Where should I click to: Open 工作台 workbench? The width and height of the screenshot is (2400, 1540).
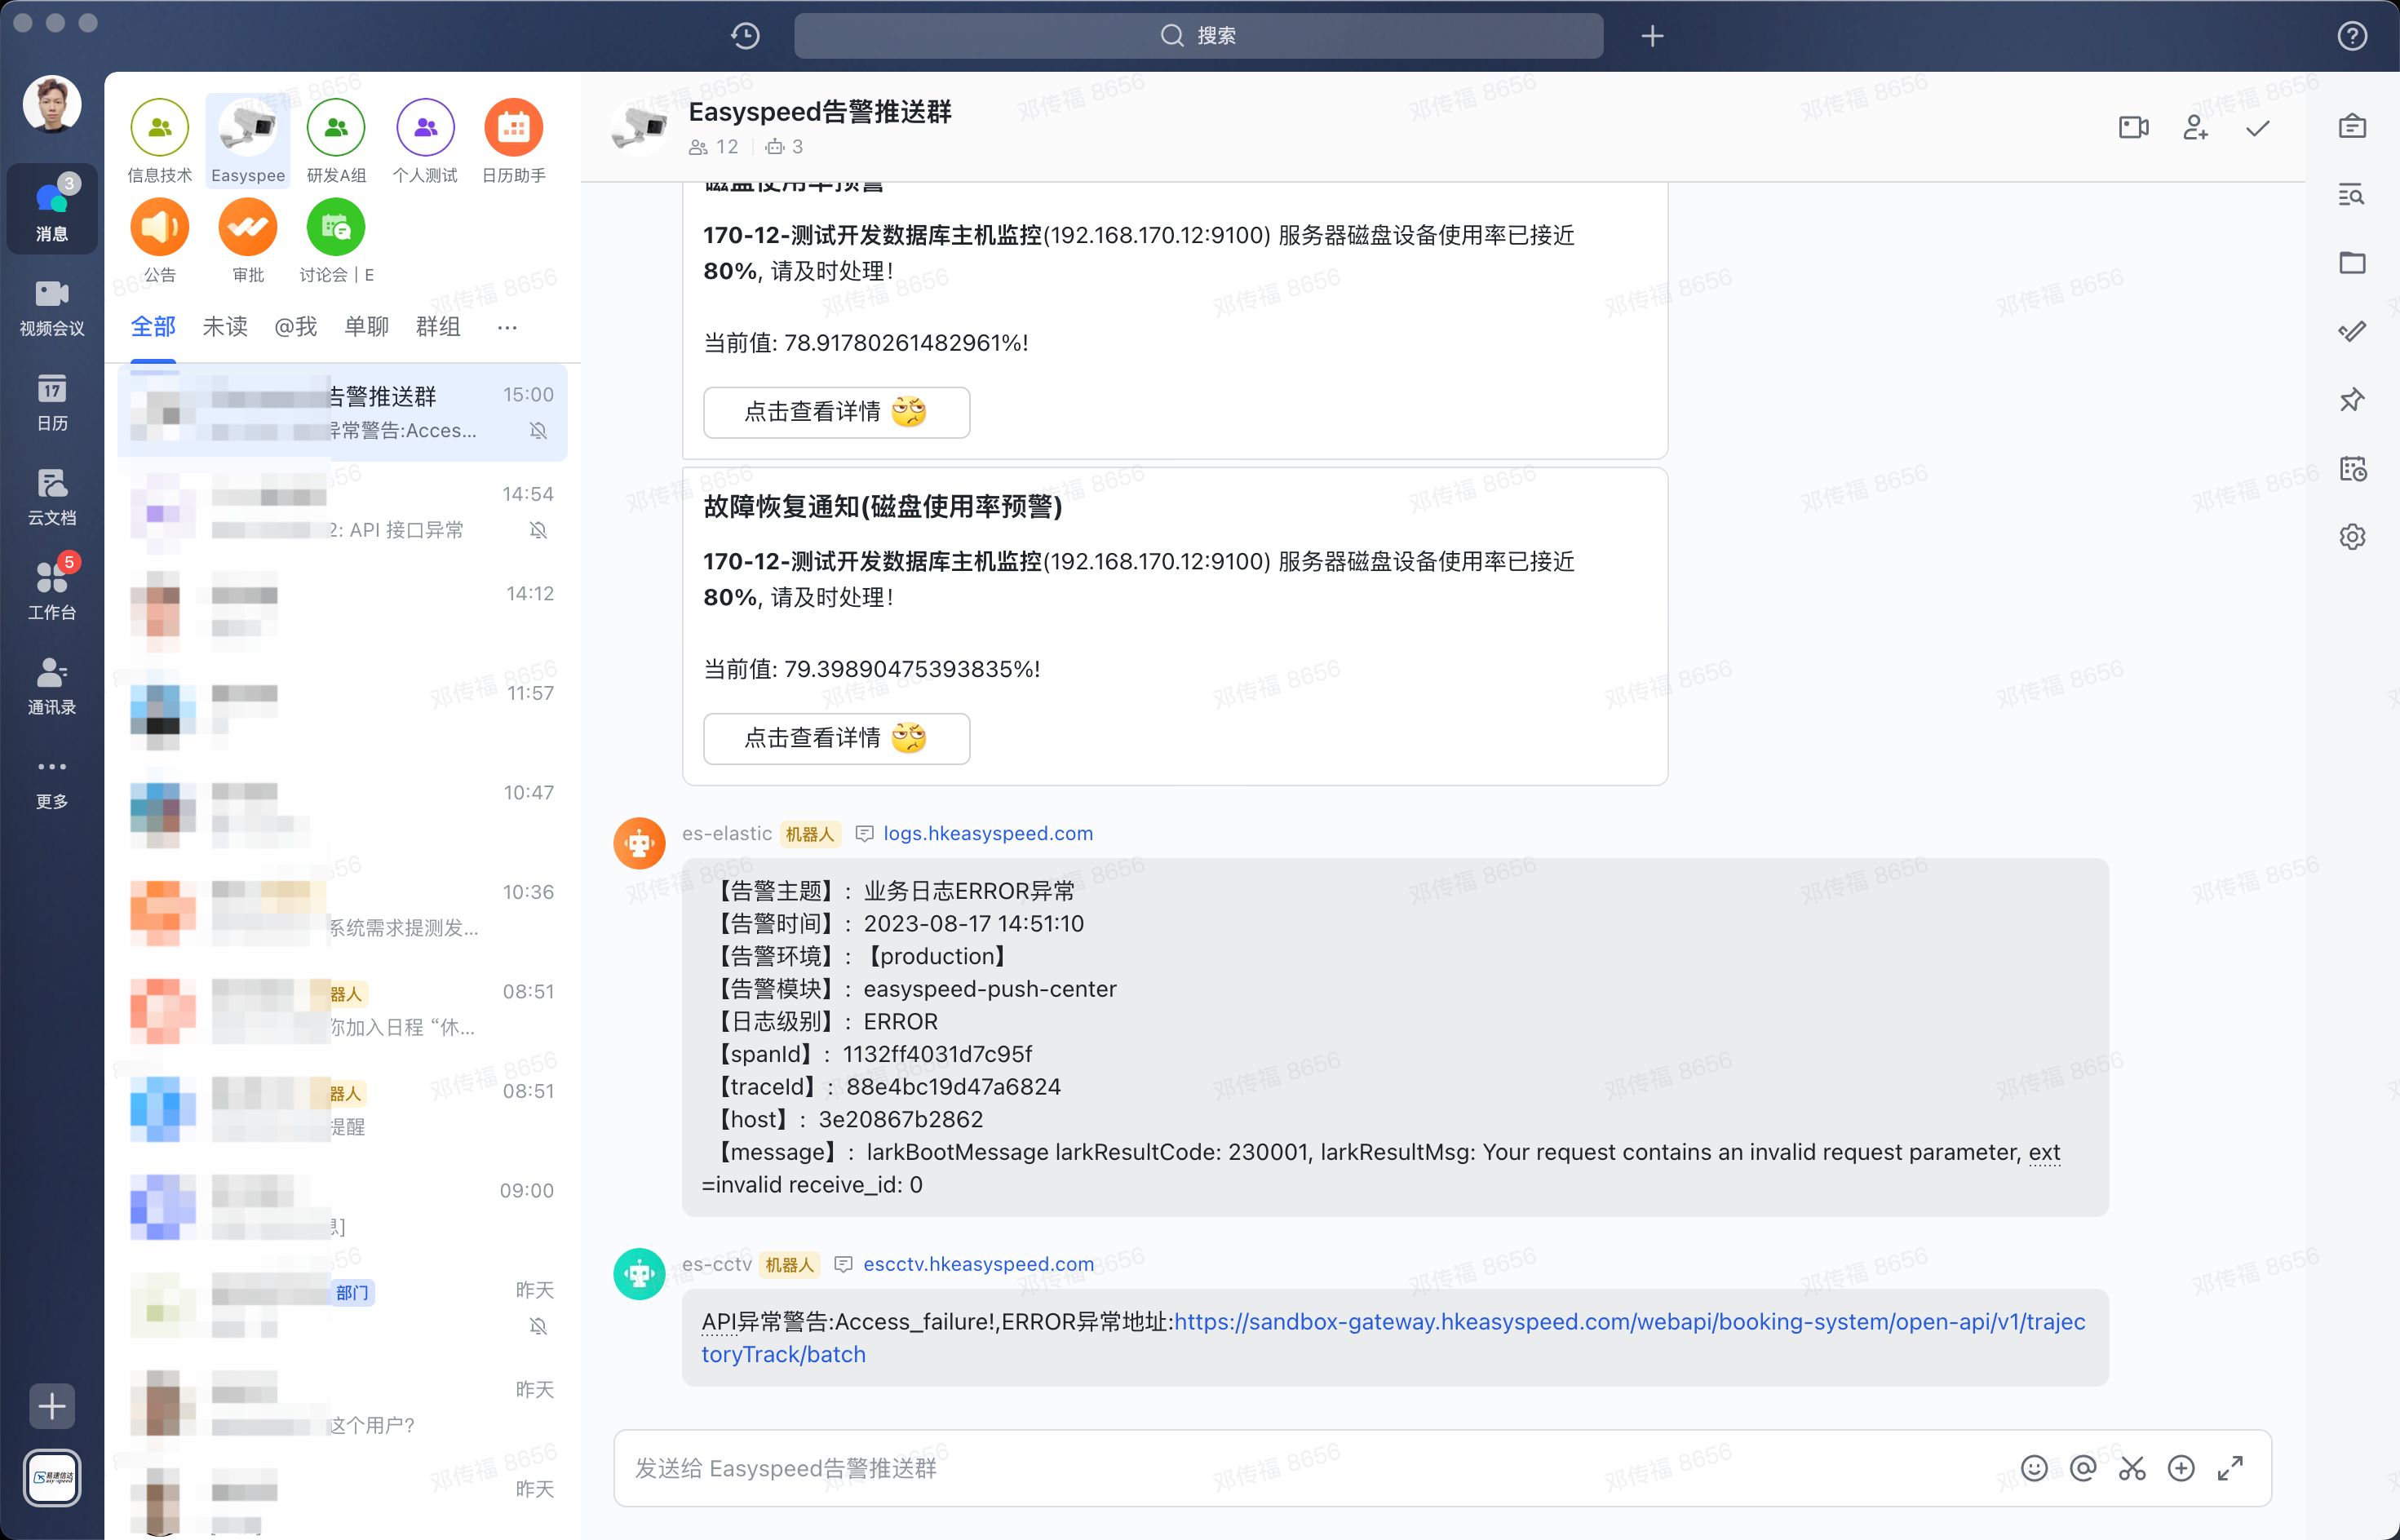coord(52,590)
